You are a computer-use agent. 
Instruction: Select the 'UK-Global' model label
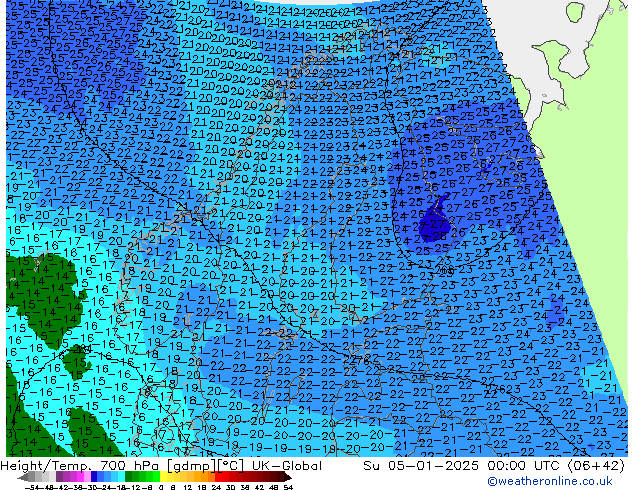pyautogui.click(x=287, y=466)
